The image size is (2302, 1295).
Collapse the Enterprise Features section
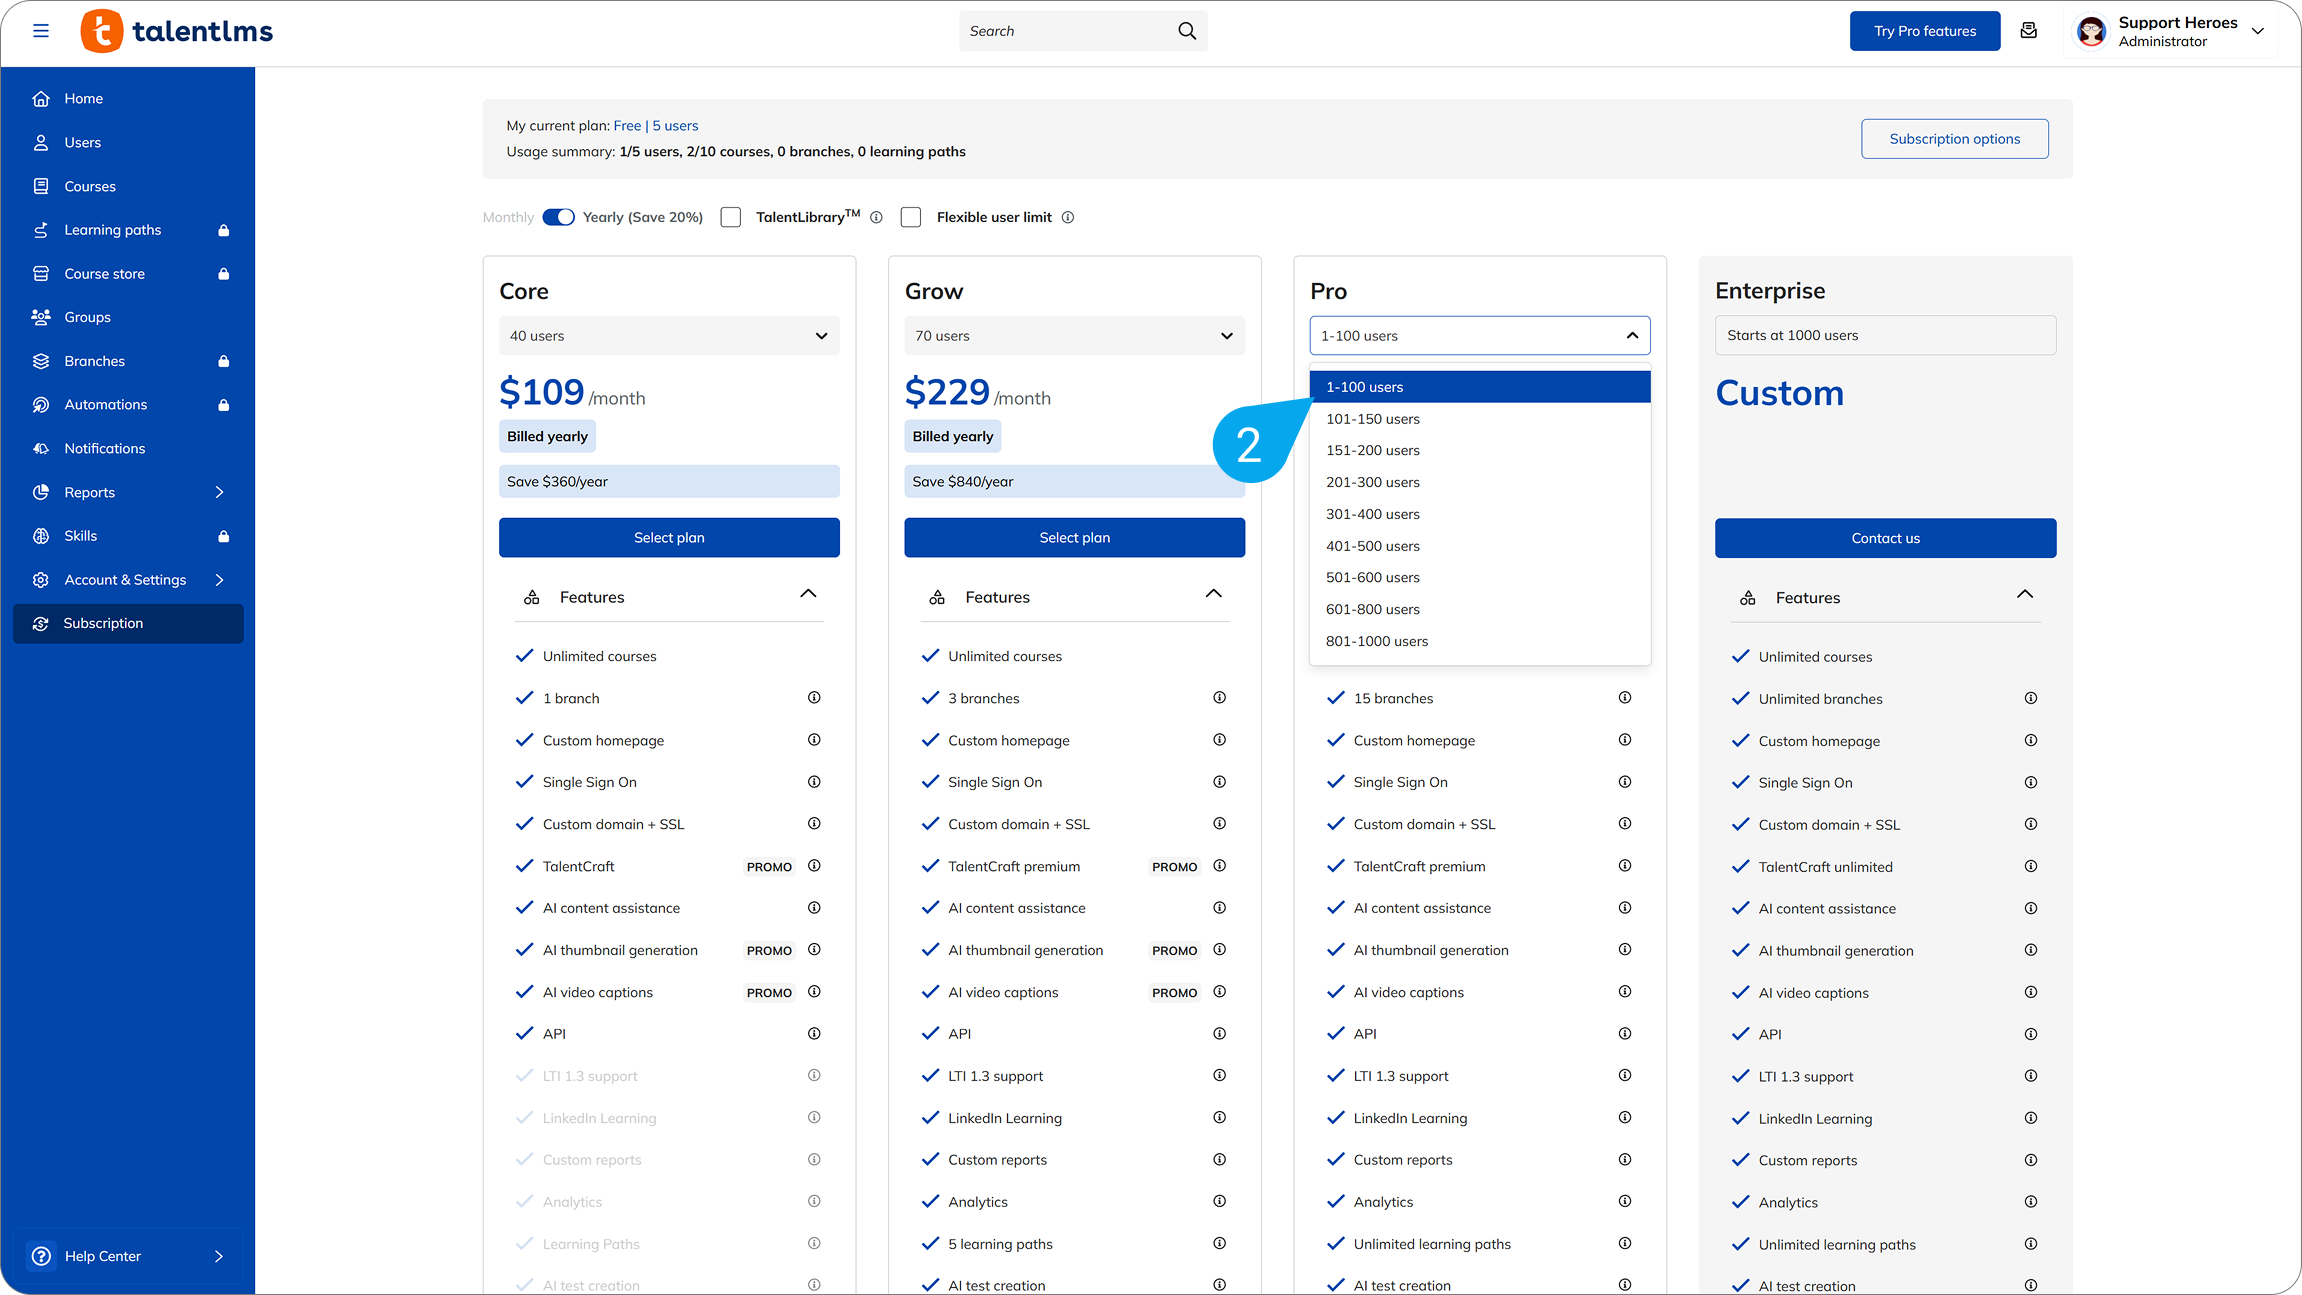coord(2025,596)
